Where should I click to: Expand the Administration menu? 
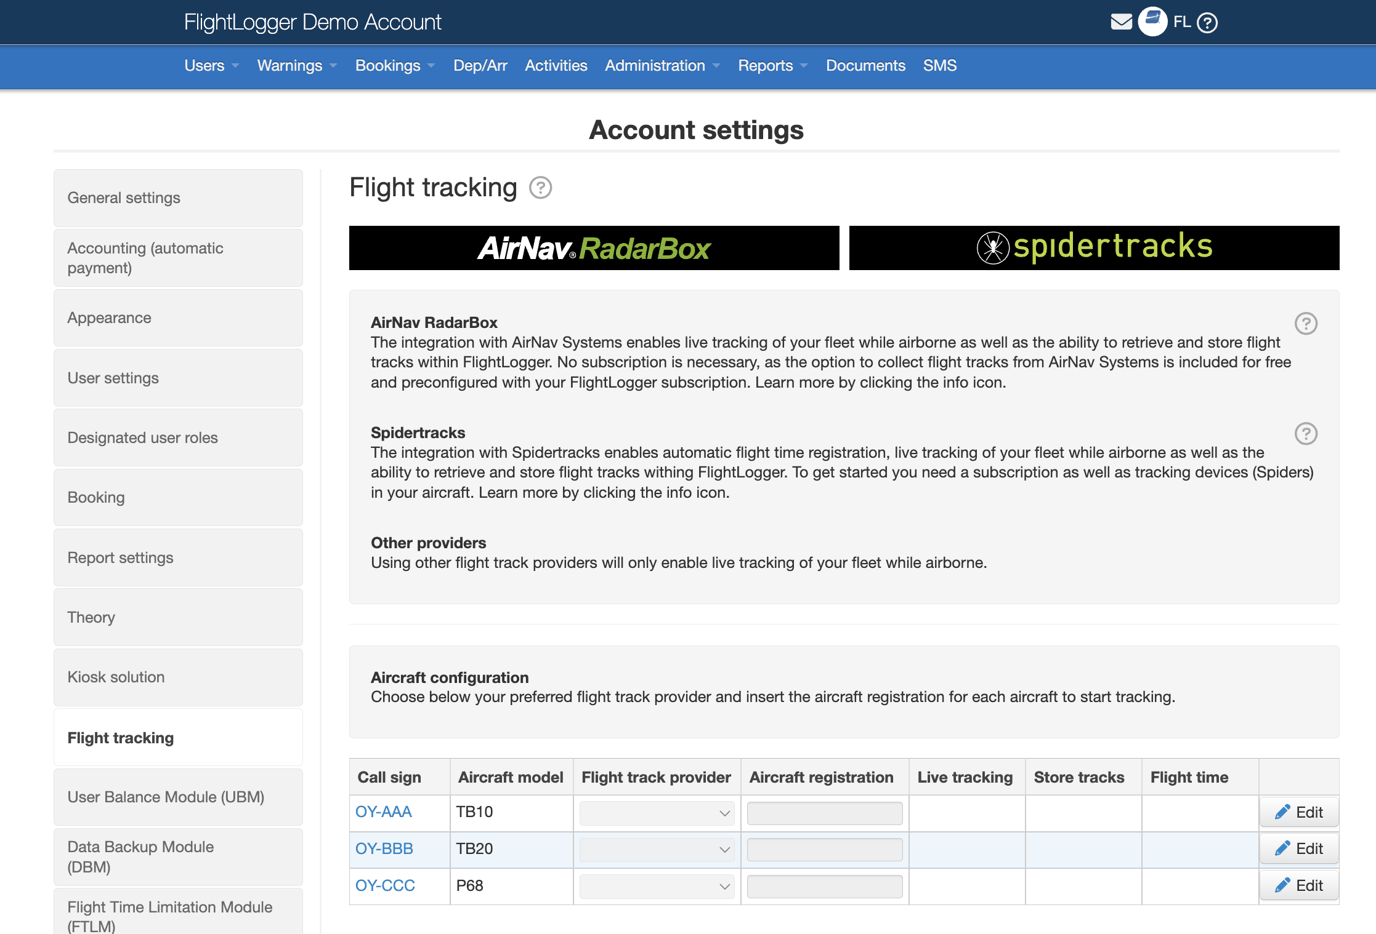pyautogui.click(x=655, y=66)
